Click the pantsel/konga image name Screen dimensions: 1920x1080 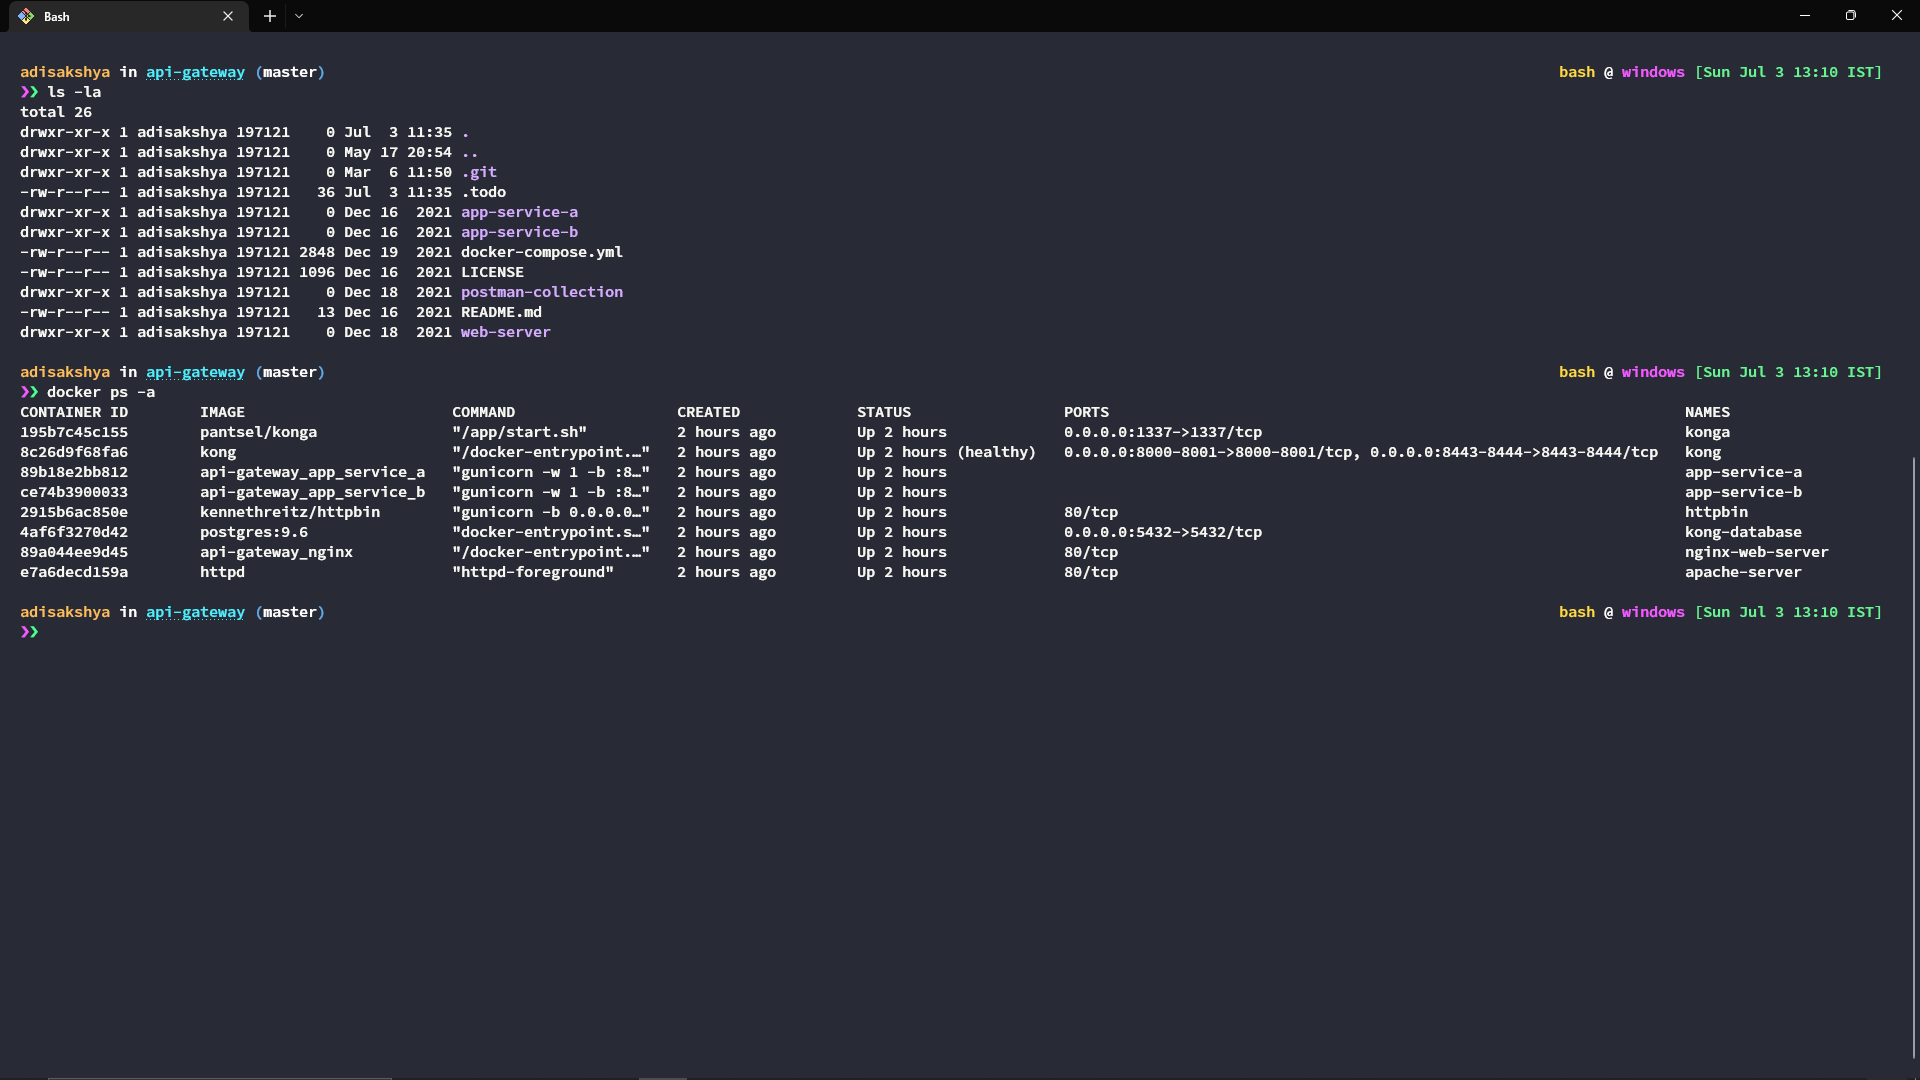(258, 432)
